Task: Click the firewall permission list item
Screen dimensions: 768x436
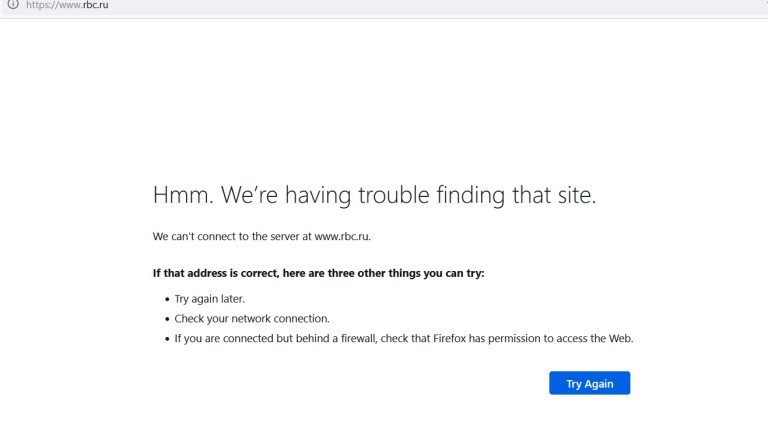Action: (404, 339)
